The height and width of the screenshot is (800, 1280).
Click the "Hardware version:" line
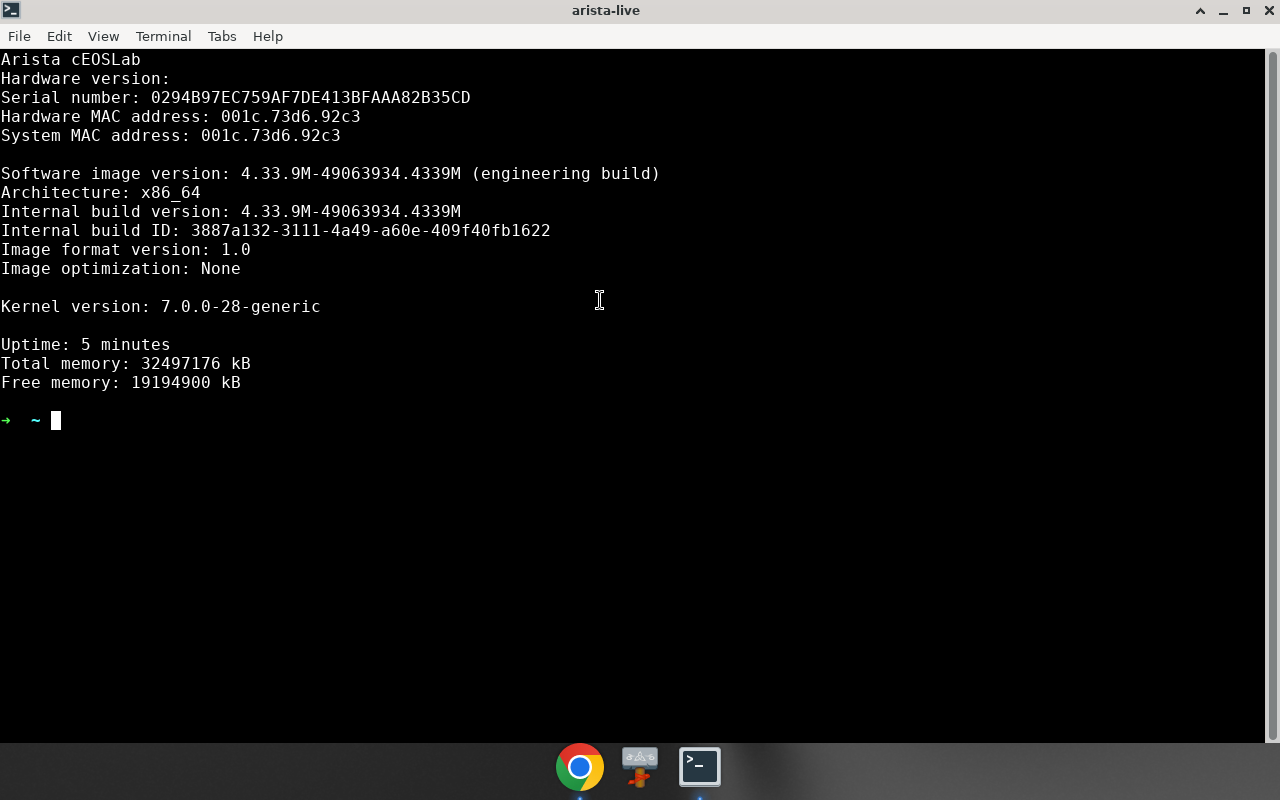(x=86, y=79)
